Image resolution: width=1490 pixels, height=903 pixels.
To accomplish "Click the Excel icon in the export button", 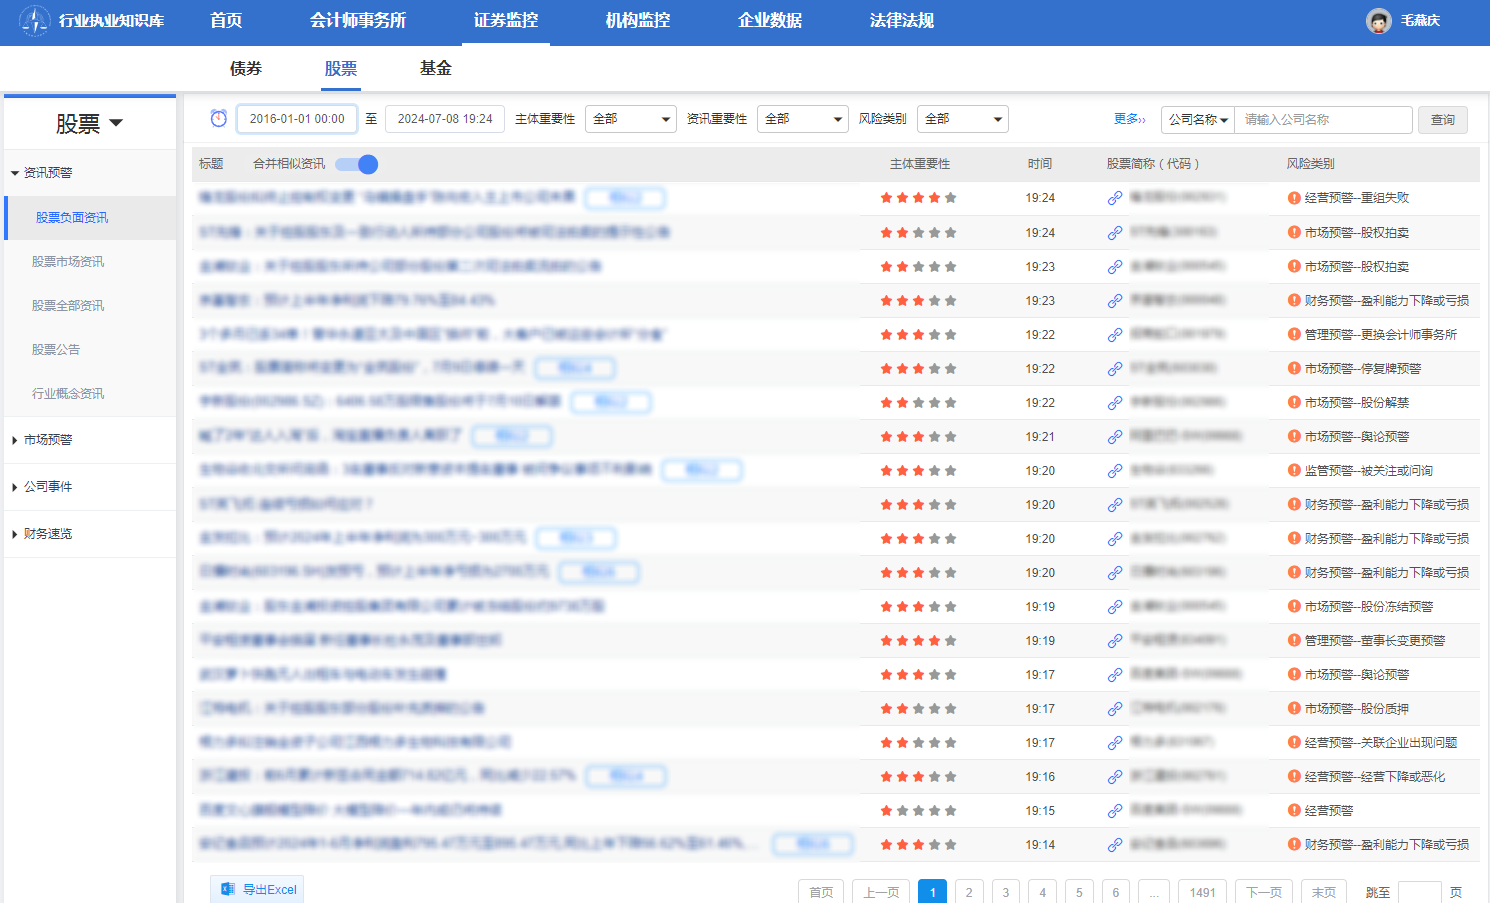I will [228, 889].
